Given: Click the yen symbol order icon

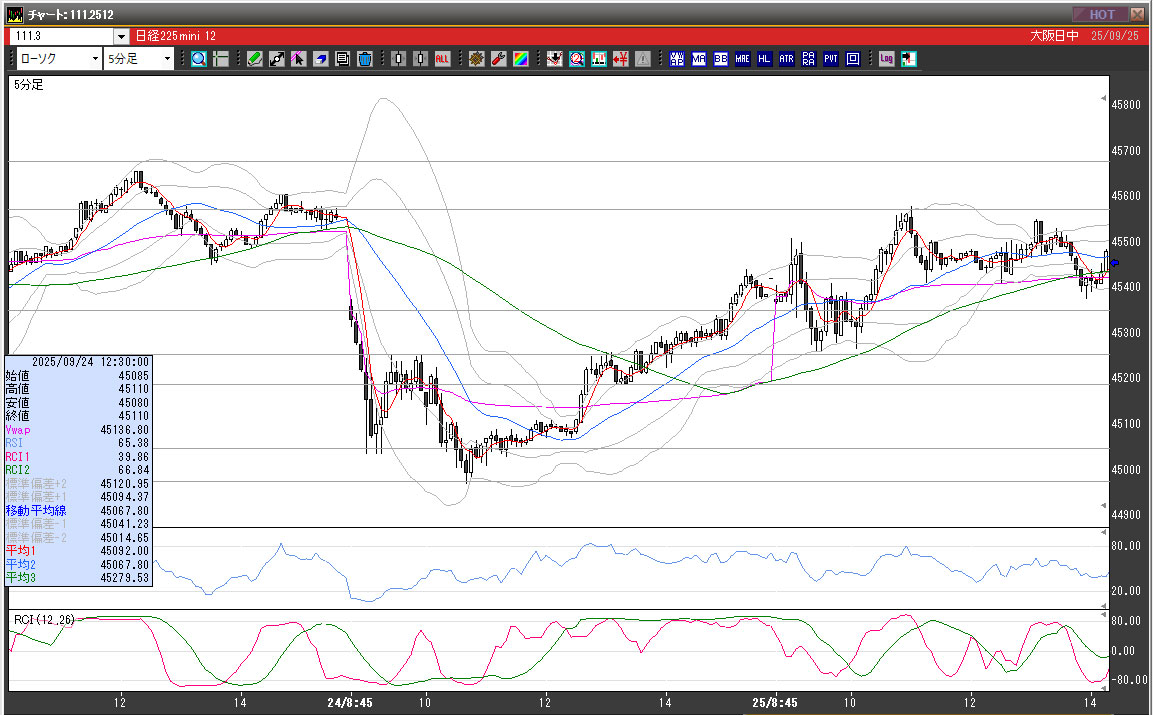Looking at the screenshot, I should (620, 59).
